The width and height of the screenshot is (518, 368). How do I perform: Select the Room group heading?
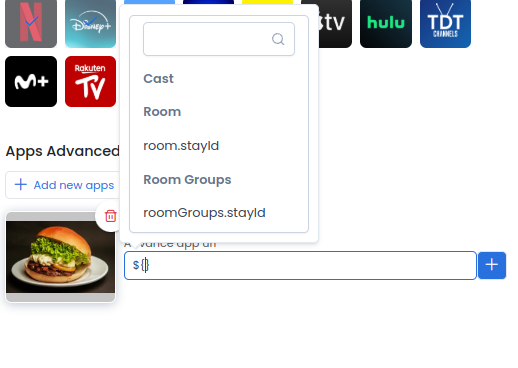coord(162,112)
